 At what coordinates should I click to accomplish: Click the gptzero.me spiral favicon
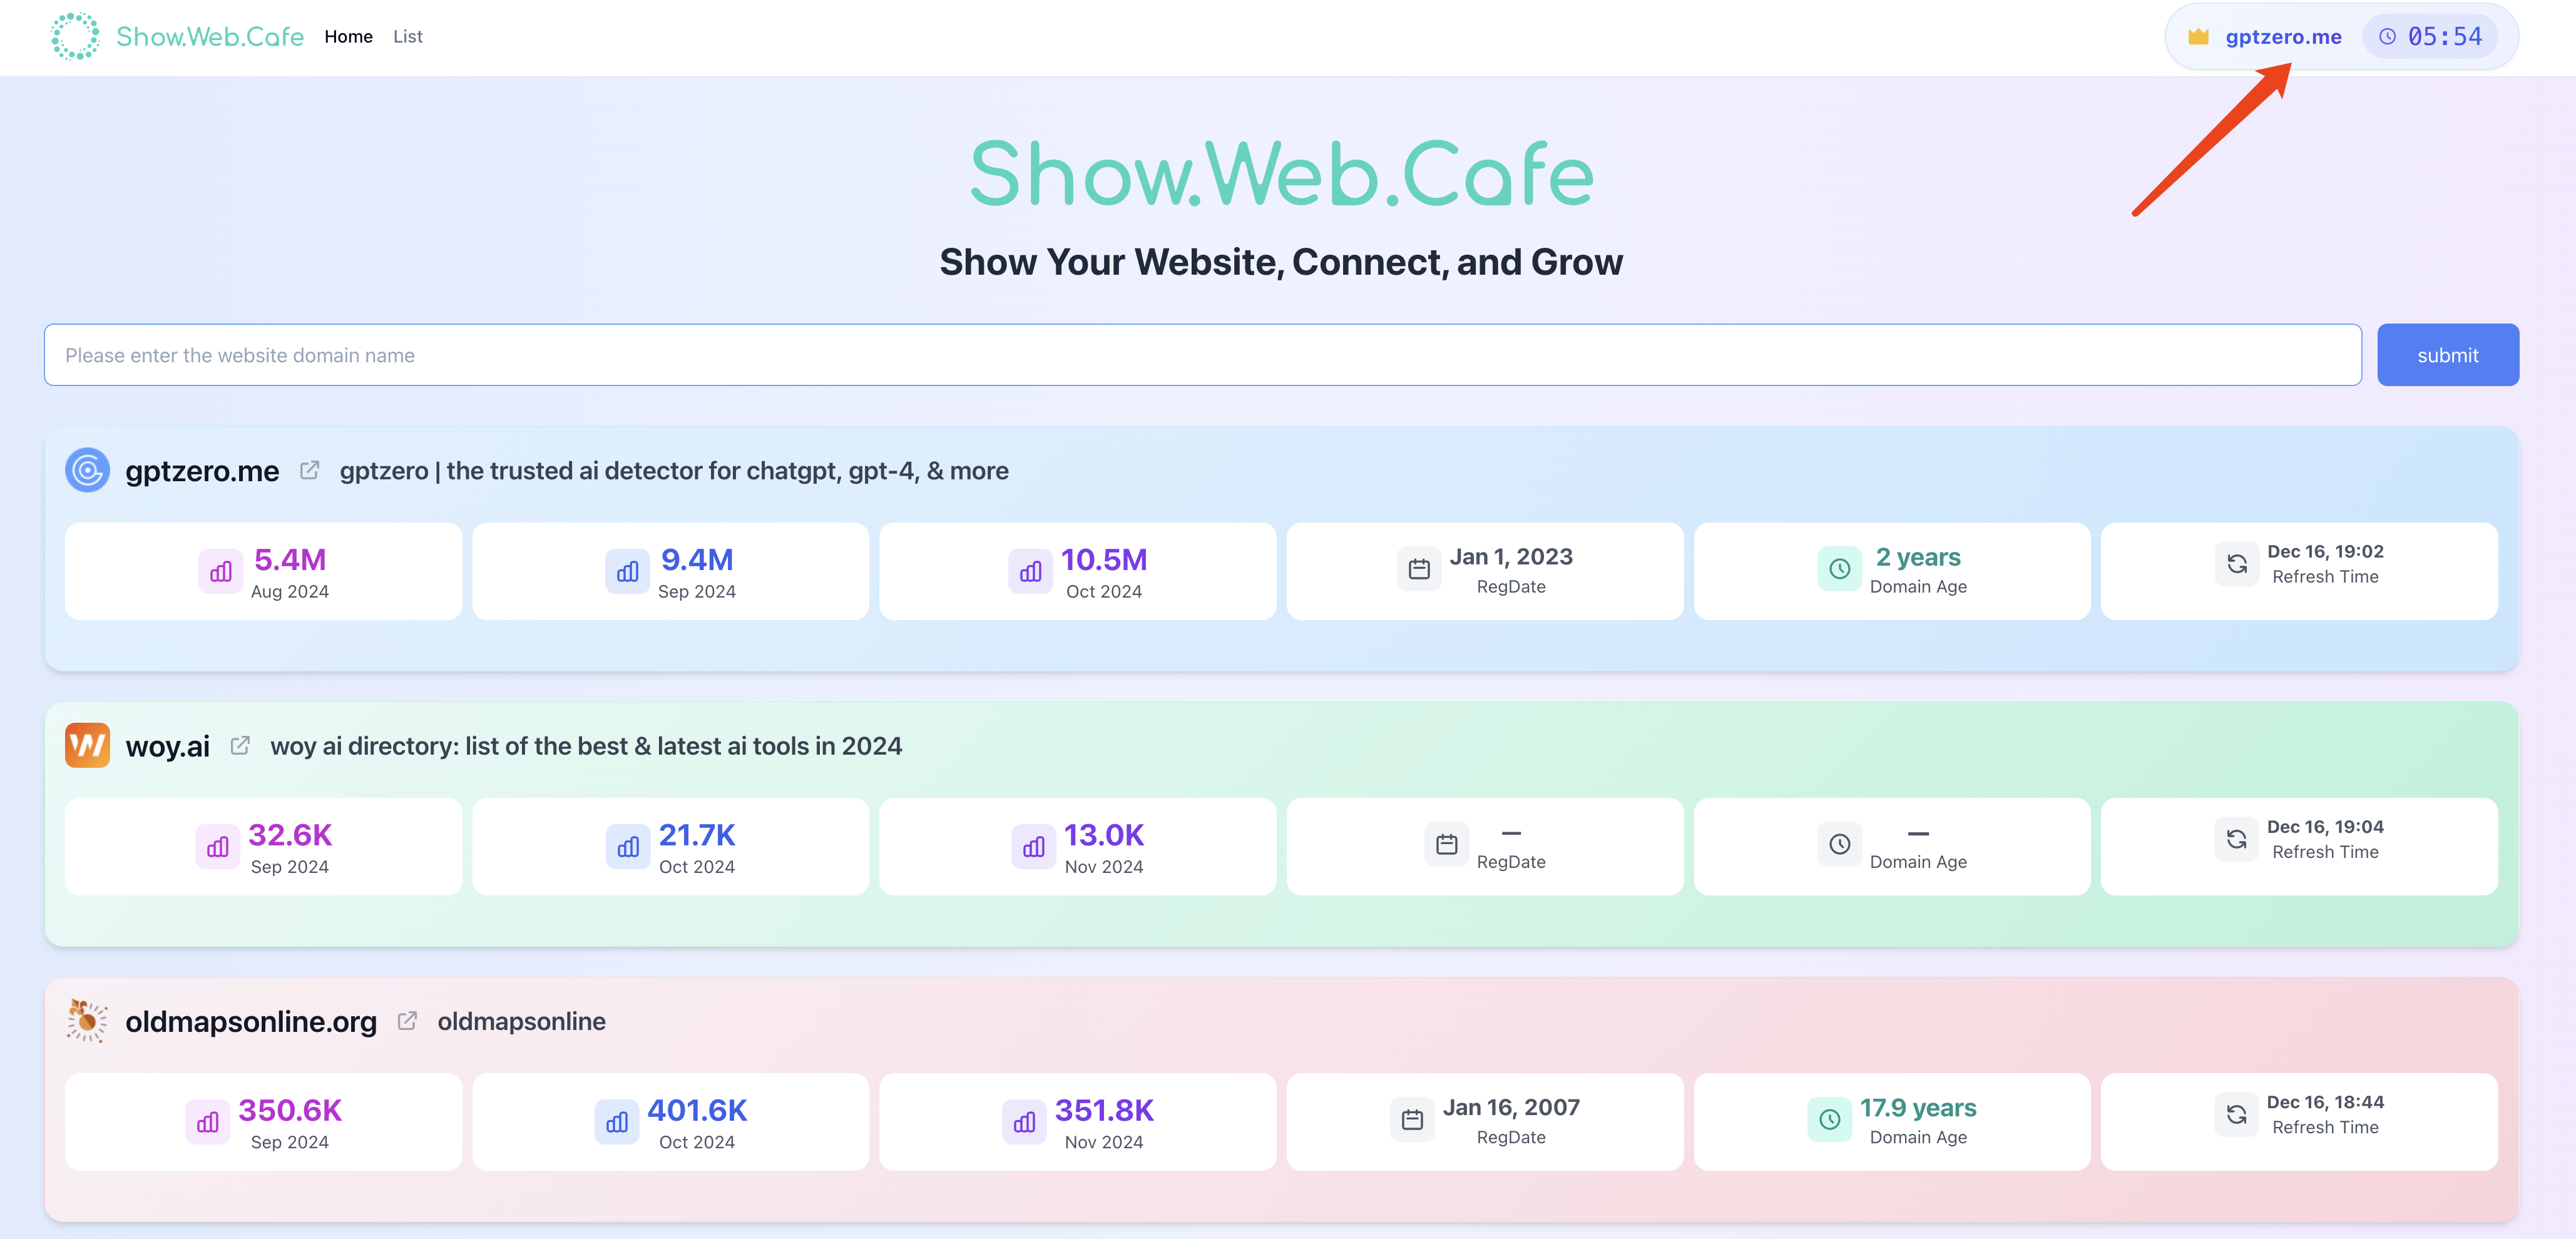[x=87, y=470]
